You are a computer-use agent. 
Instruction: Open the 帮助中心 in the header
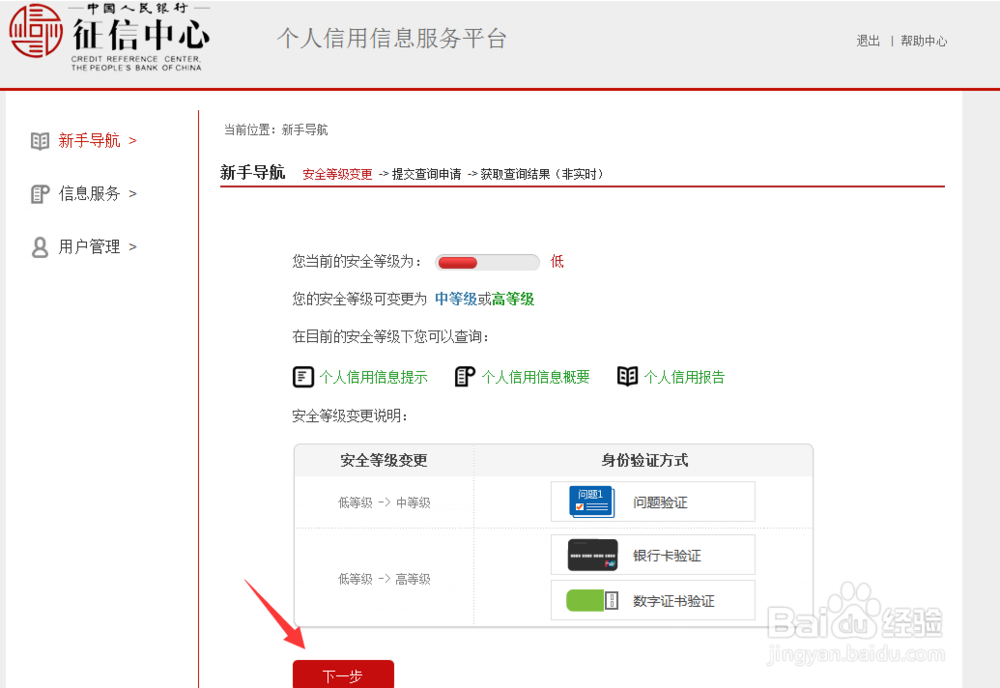(924, 41)
